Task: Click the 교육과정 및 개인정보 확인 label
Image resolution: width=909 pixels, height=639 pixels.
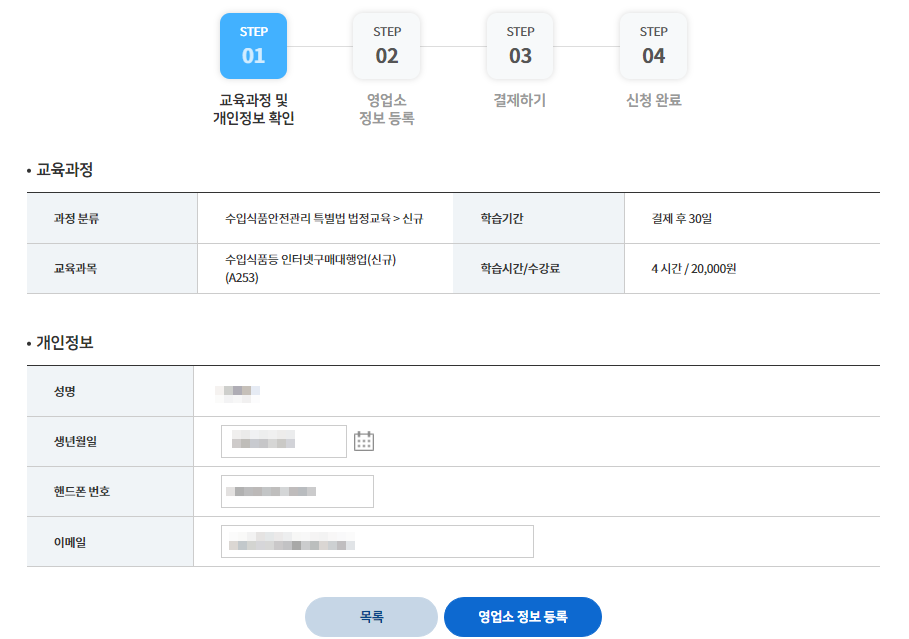Action: point(253,109)
